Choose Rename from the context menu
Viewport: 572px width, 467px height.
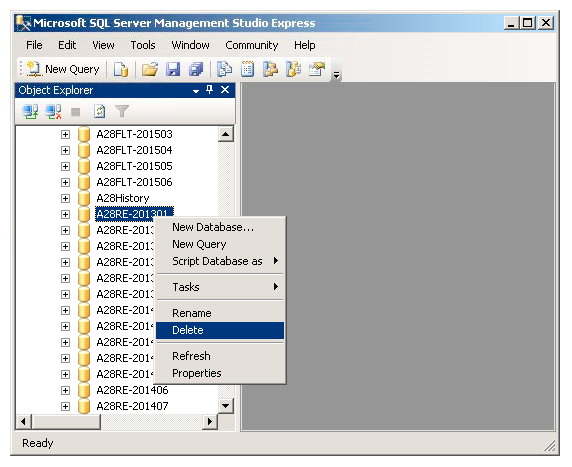pyautogui.click(x=220, y=313)
